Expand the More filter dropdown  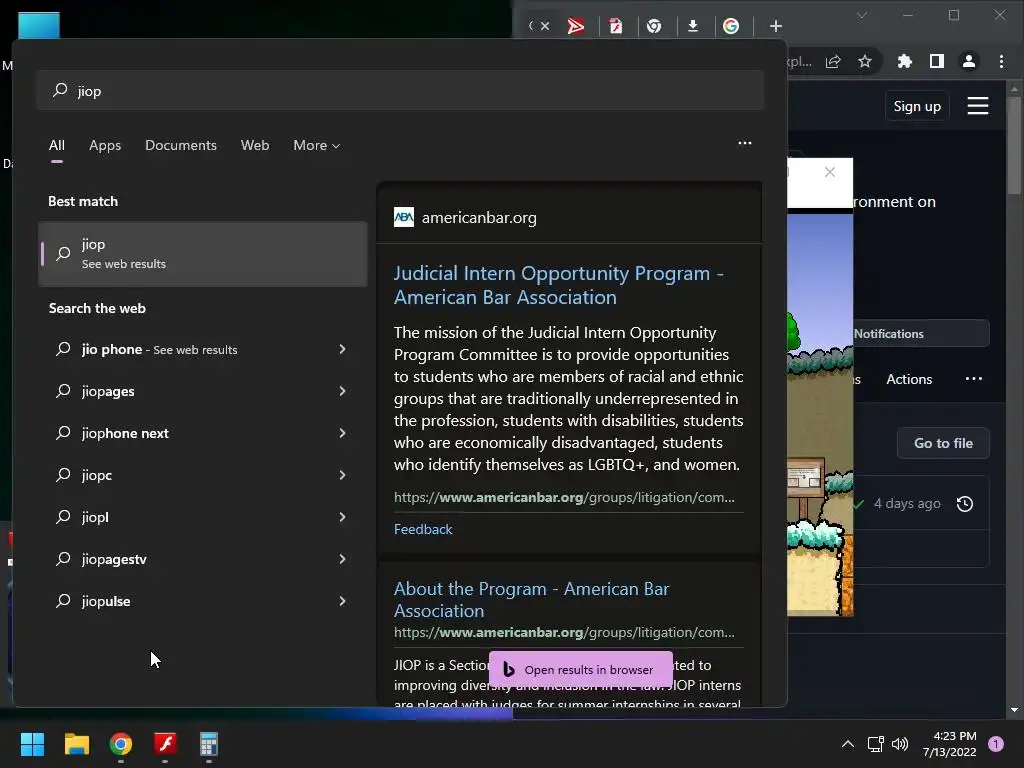click(317, 146)
